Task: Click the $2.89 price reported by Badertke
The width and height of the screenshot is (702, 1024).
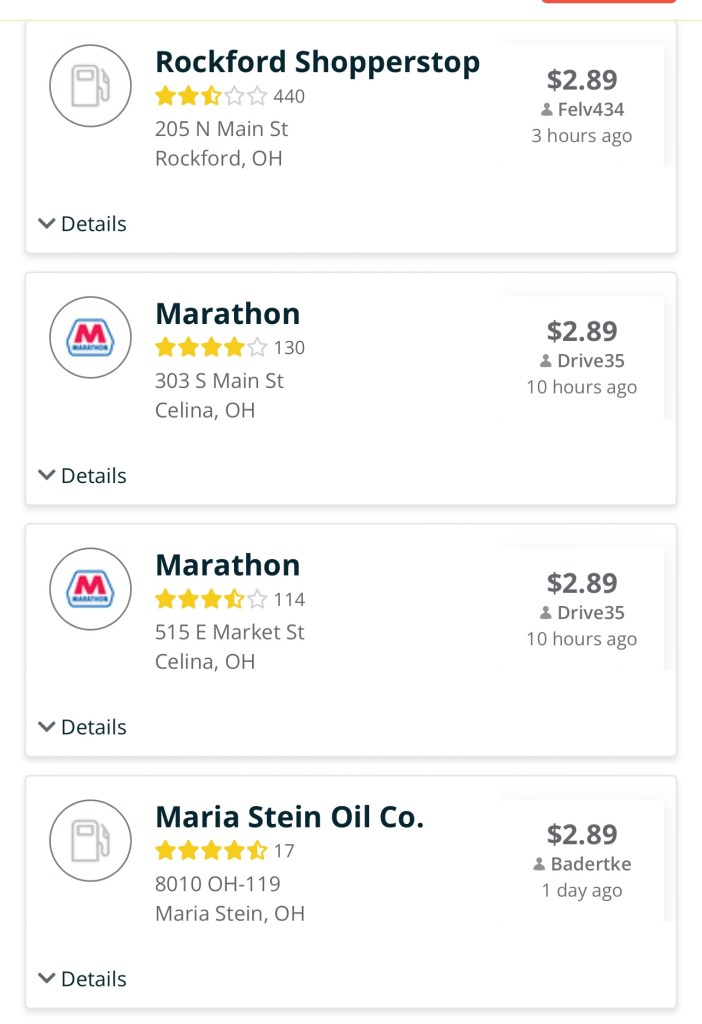Action: 582,834
